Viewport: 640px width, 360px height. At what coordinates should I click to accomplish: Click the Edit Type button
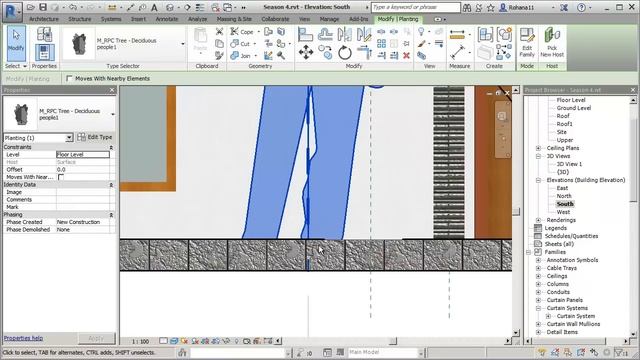95,137
